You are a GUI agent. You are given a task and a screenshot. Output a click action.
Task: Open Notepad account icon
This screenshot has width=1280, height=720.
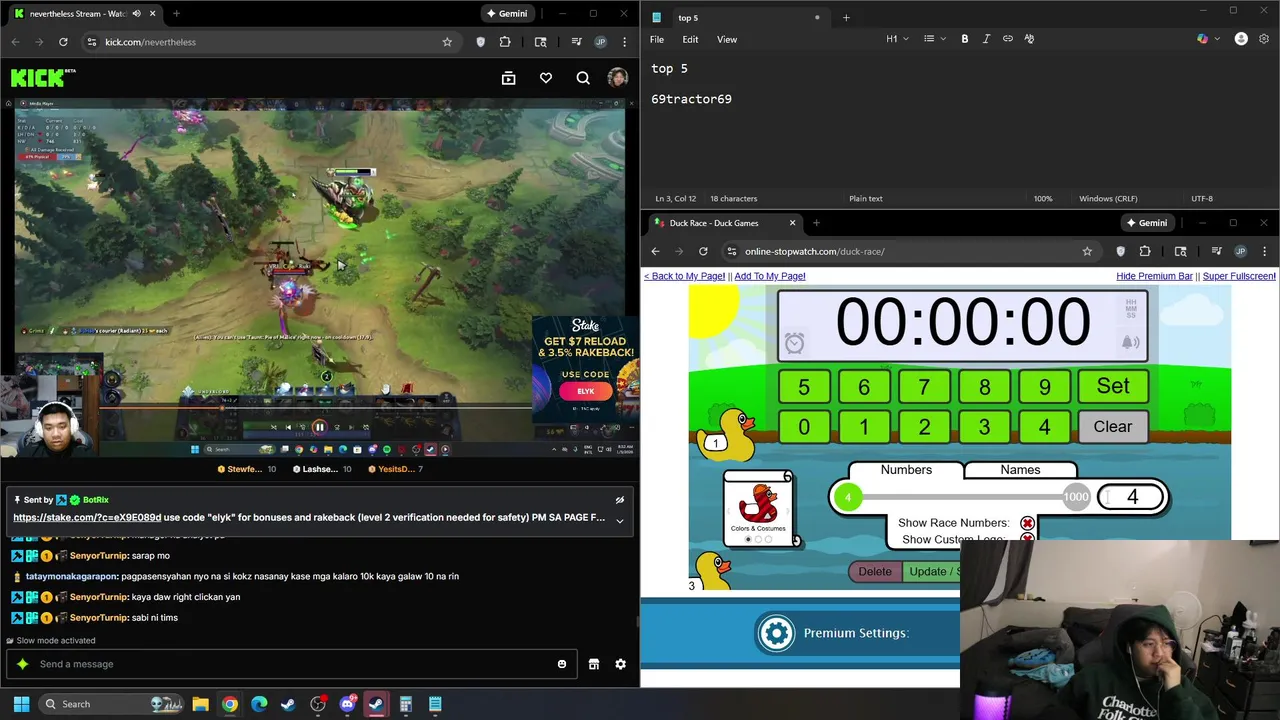coord(1241,39)
